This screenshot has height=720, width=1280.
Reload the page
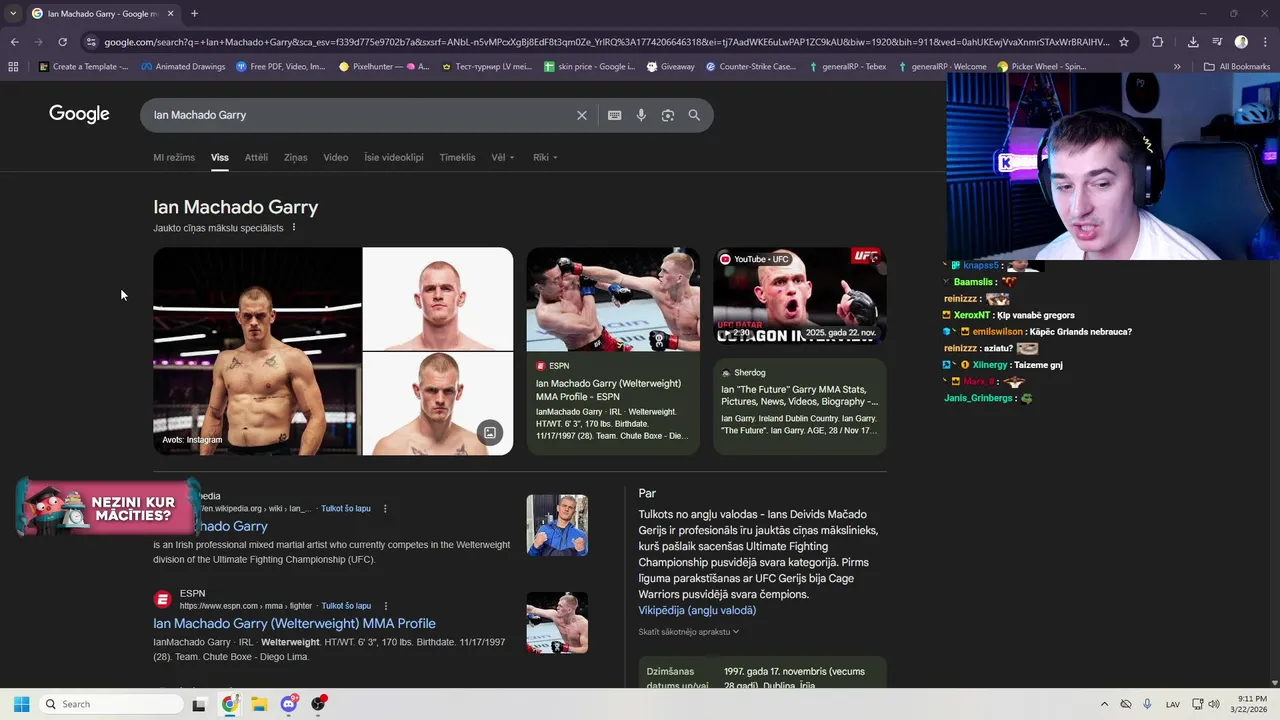(x=62, y=42)
